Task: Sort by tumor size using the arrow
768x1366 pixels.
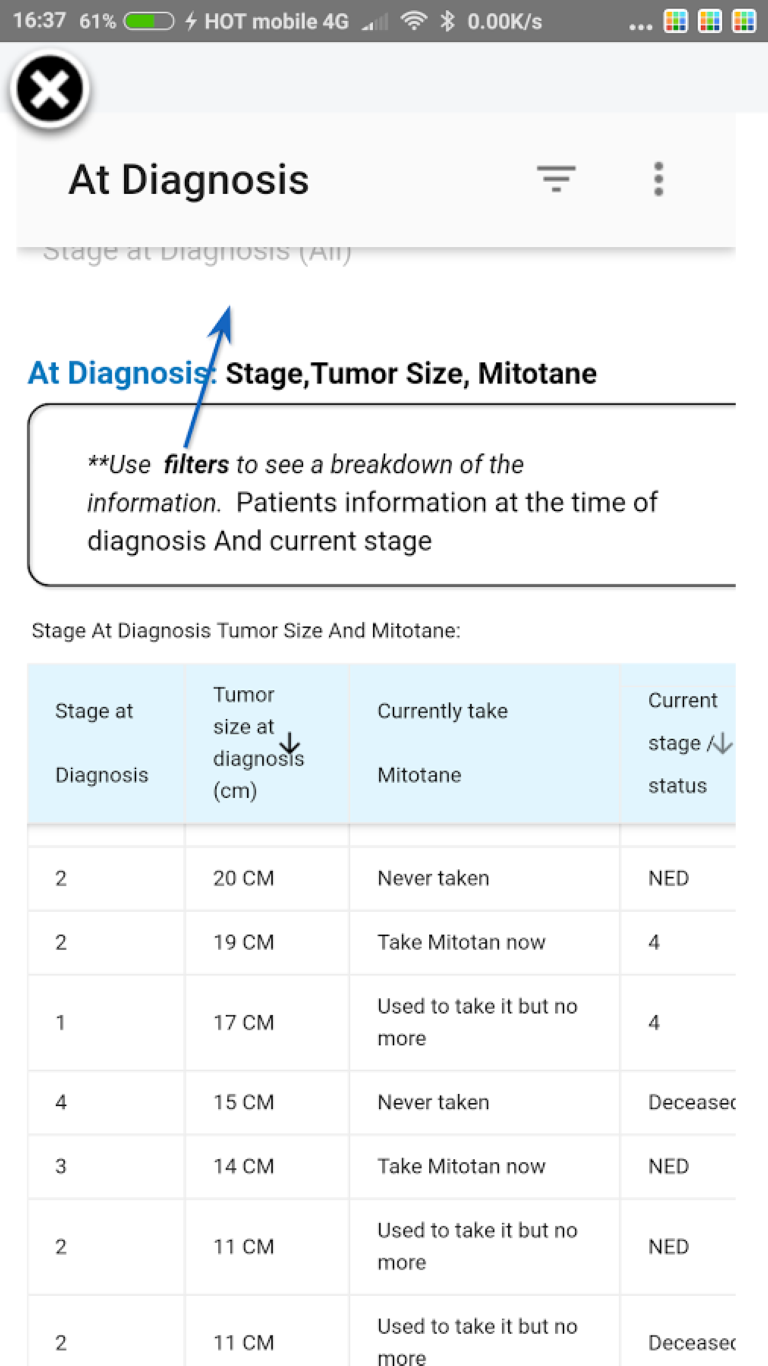Action: pos(290,743)
